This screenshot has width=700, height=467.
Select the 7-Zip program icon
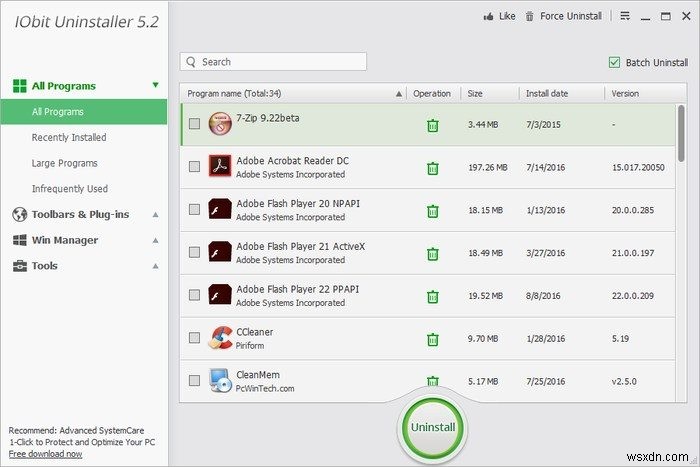click(x=220, y=124)
